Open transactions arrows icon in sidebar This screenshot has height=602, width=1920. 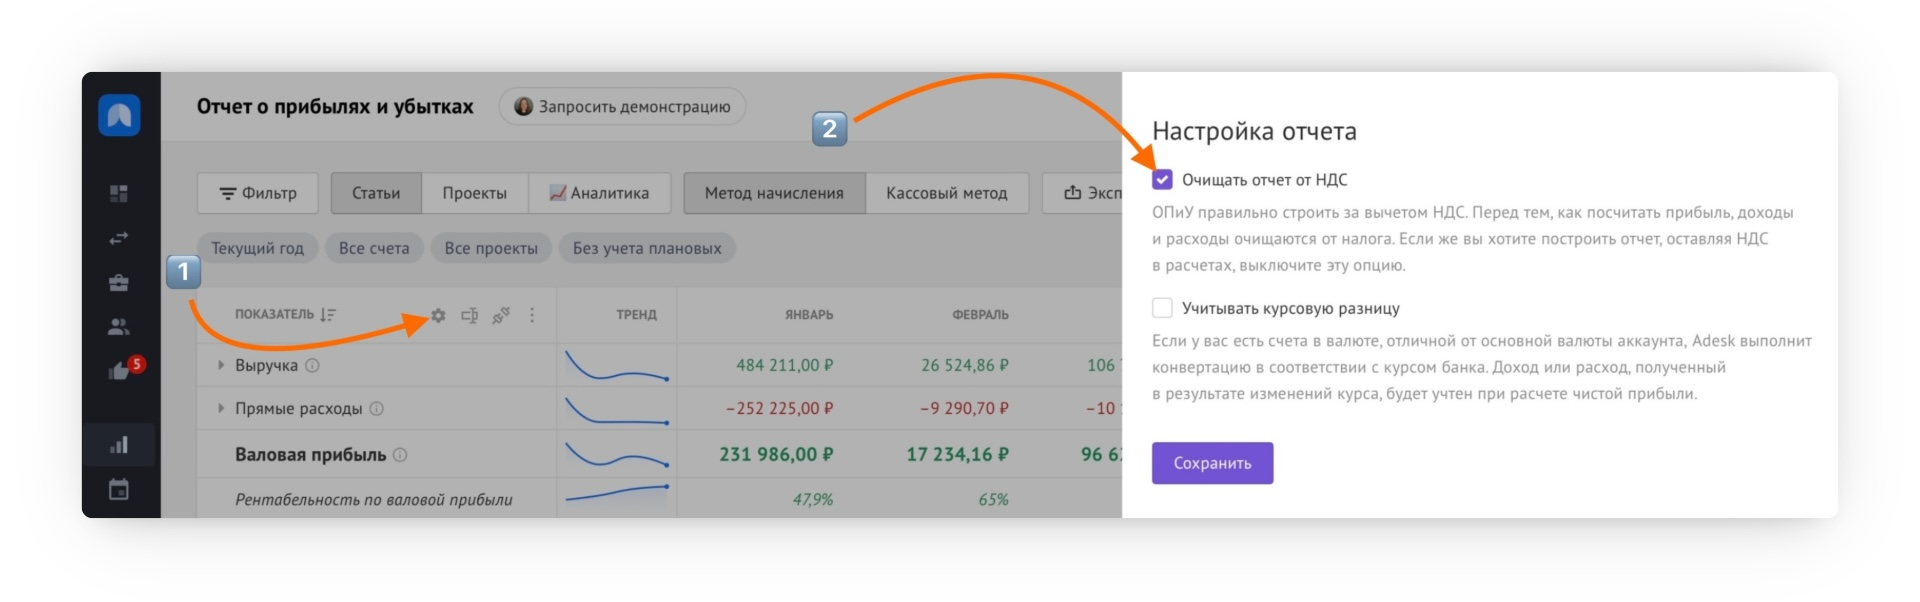coord(119,238)
